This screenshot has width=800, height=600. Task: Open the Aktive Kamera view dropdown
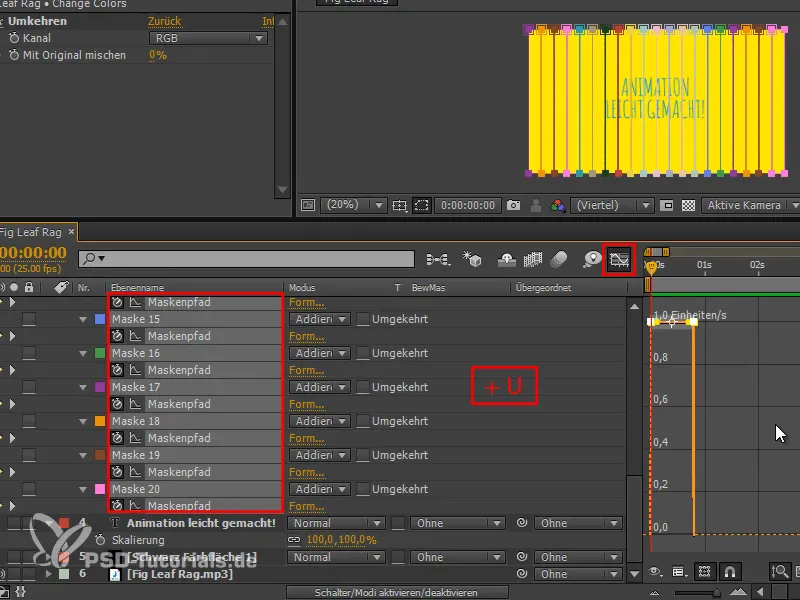(x=751, y=205)
